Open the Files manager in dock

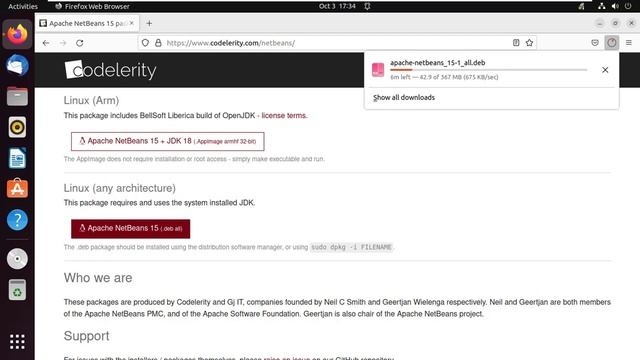coord(17,96)
